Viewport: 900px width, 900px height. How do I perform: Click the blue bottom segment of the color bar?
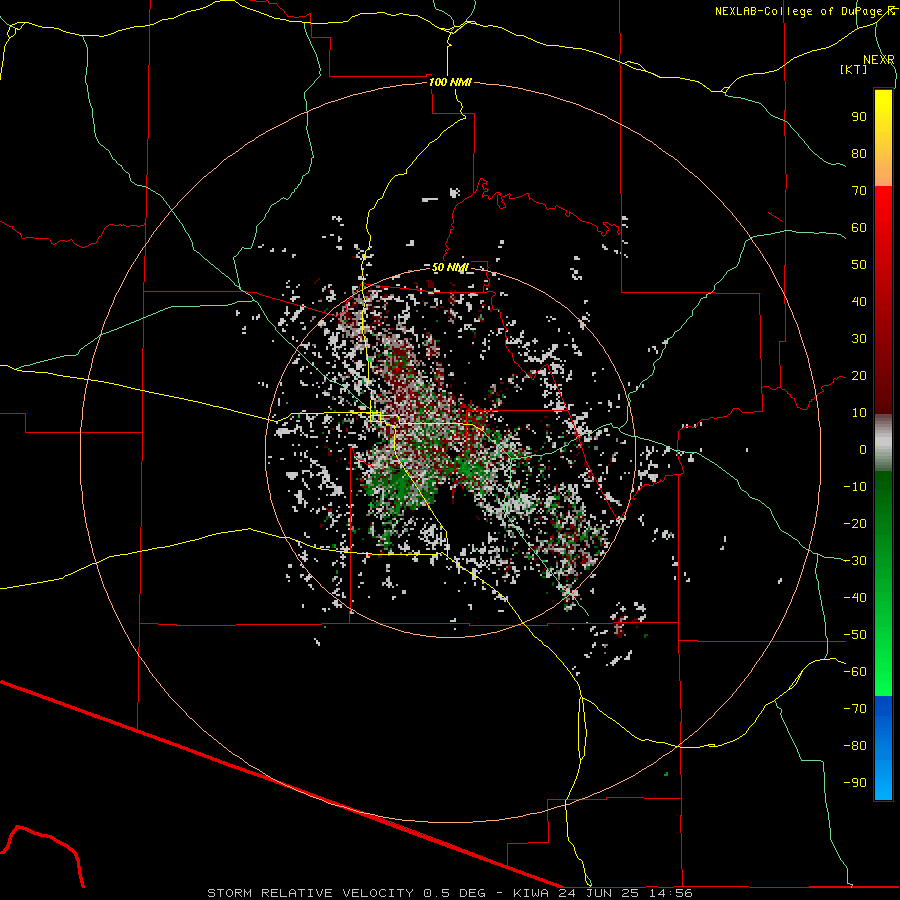[883, 748]
